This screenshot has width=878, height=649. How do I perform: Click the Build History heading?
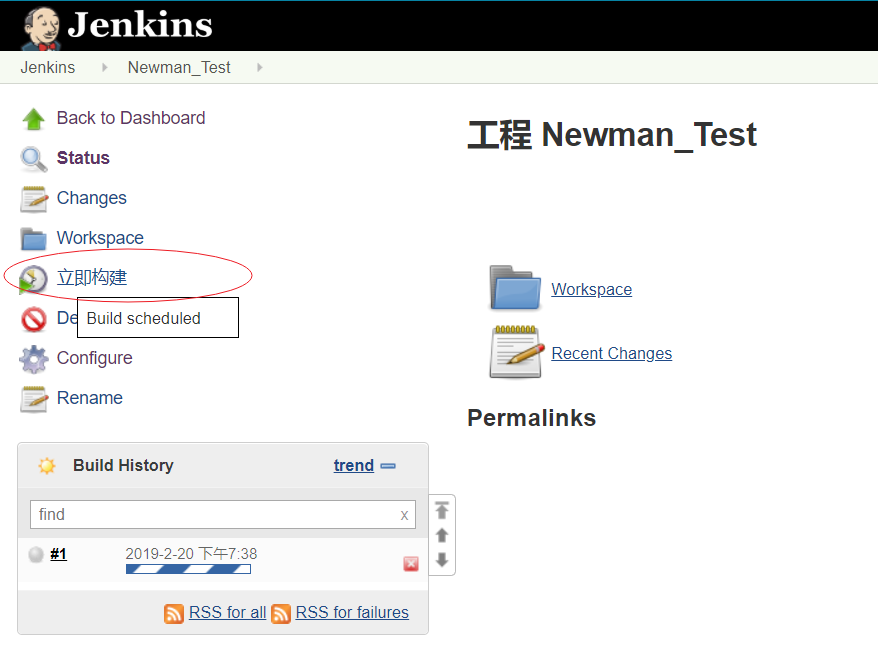click(123, 465)
